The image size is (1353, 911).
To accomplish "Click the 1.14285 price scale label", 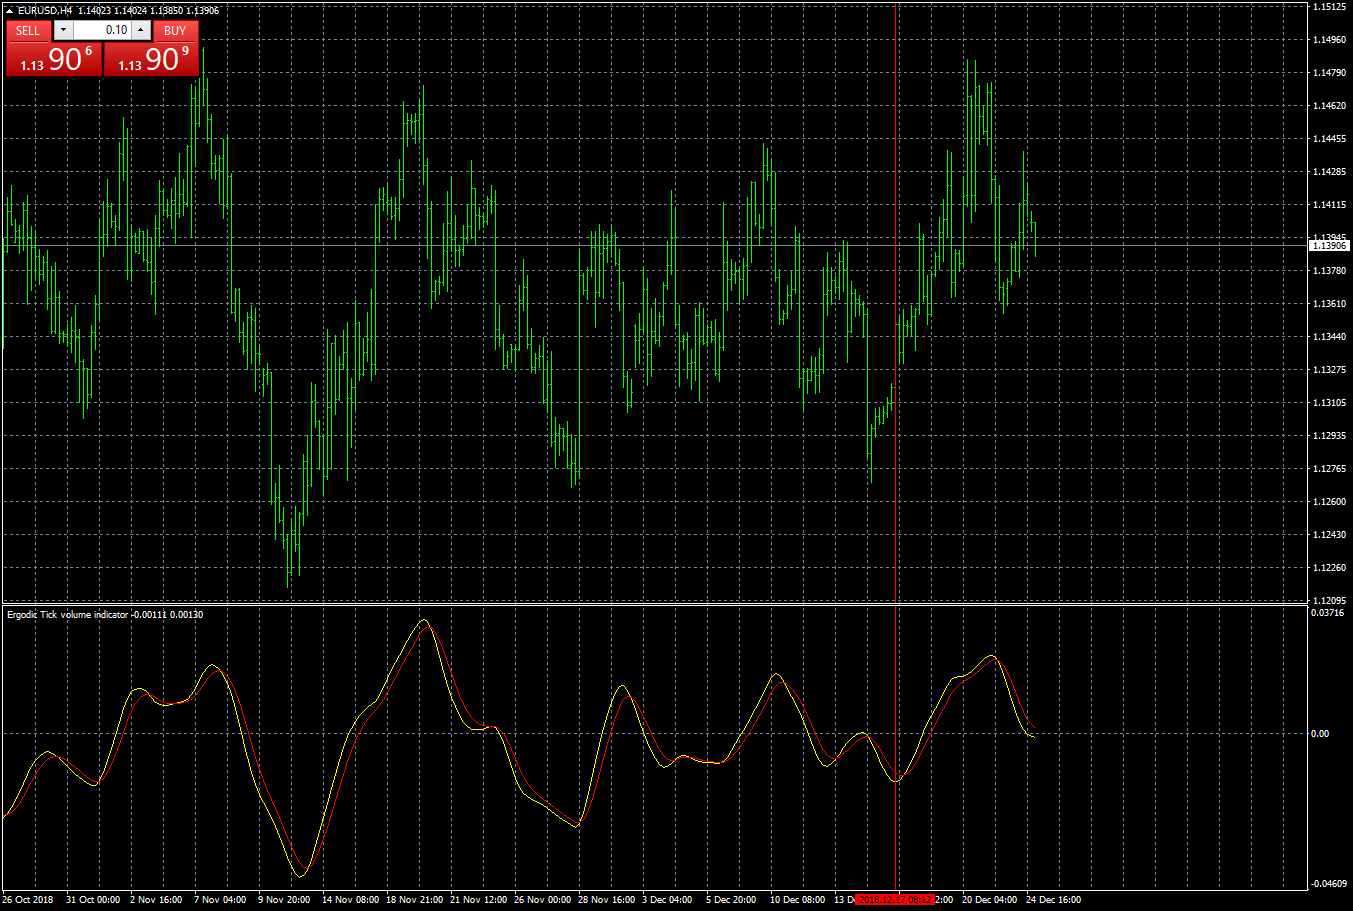I will click(x=1329, y=172).
